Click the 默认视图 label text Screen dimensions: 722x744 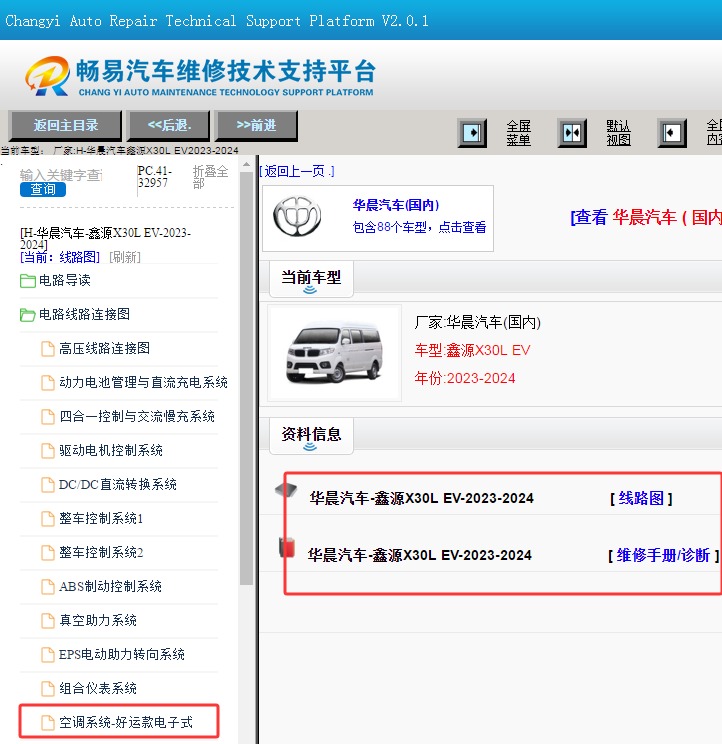pos(618,132)
